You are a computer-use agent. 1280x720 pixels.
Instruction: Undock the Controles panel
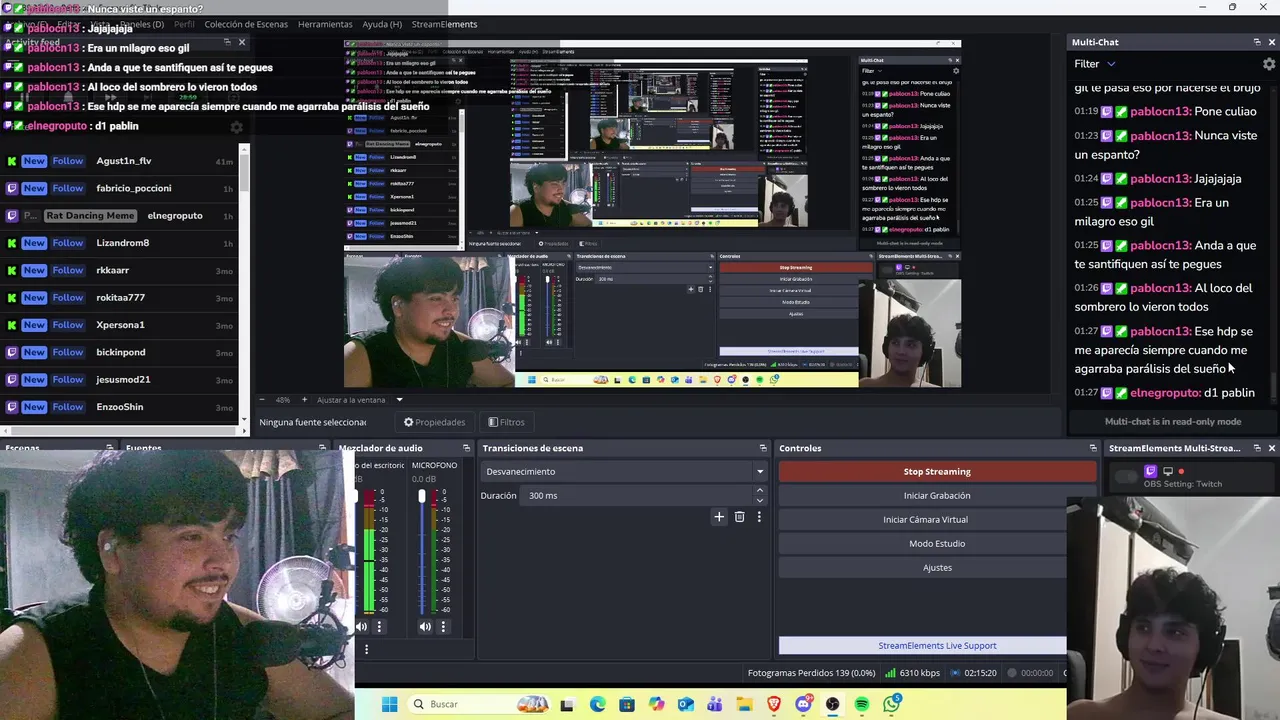(1093, 448)
